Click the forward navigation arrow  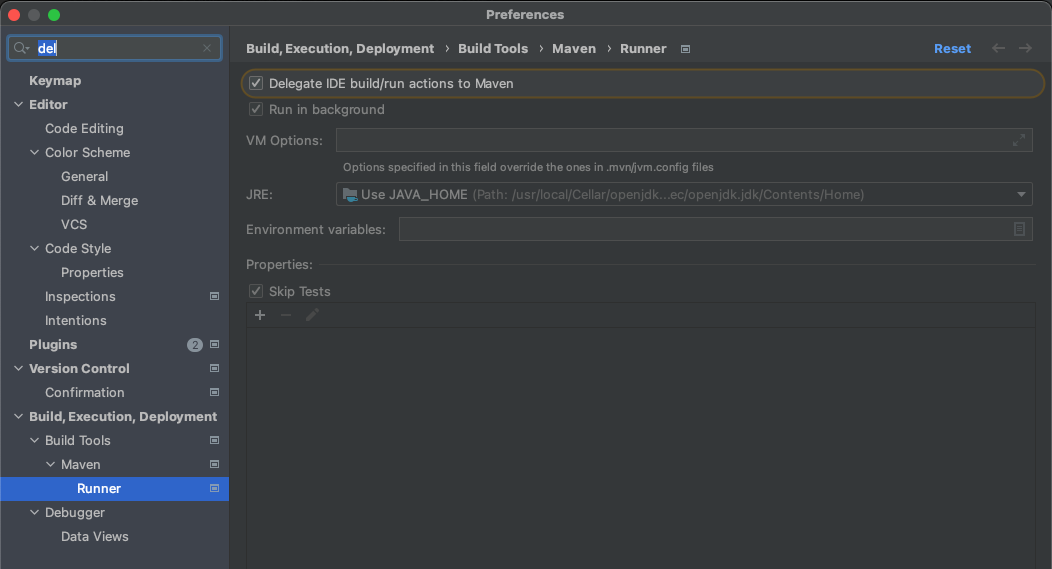(1025, 48)
